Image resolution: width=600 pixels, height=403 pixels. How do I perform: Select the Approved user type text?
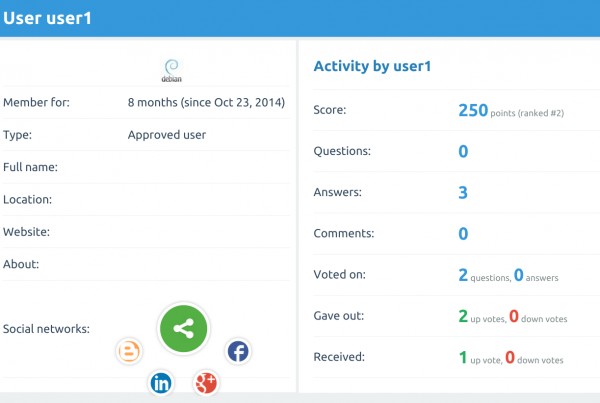[167, 134]
